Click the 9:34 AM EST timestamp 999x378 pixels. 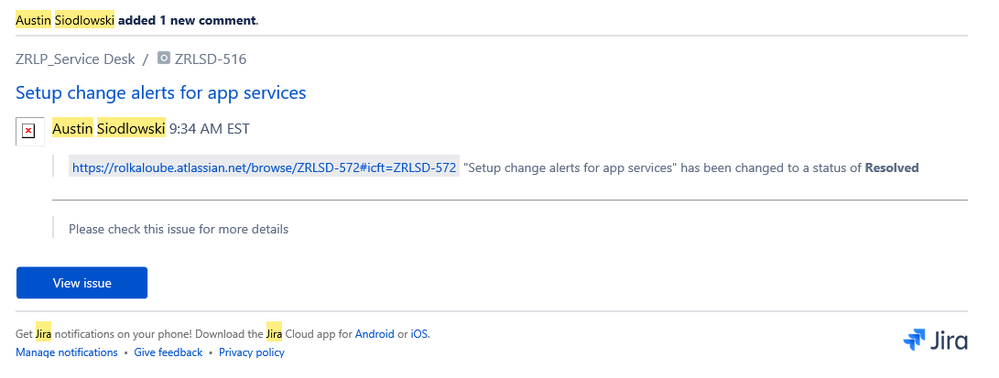pyautogui.click(x=209, y=129)
